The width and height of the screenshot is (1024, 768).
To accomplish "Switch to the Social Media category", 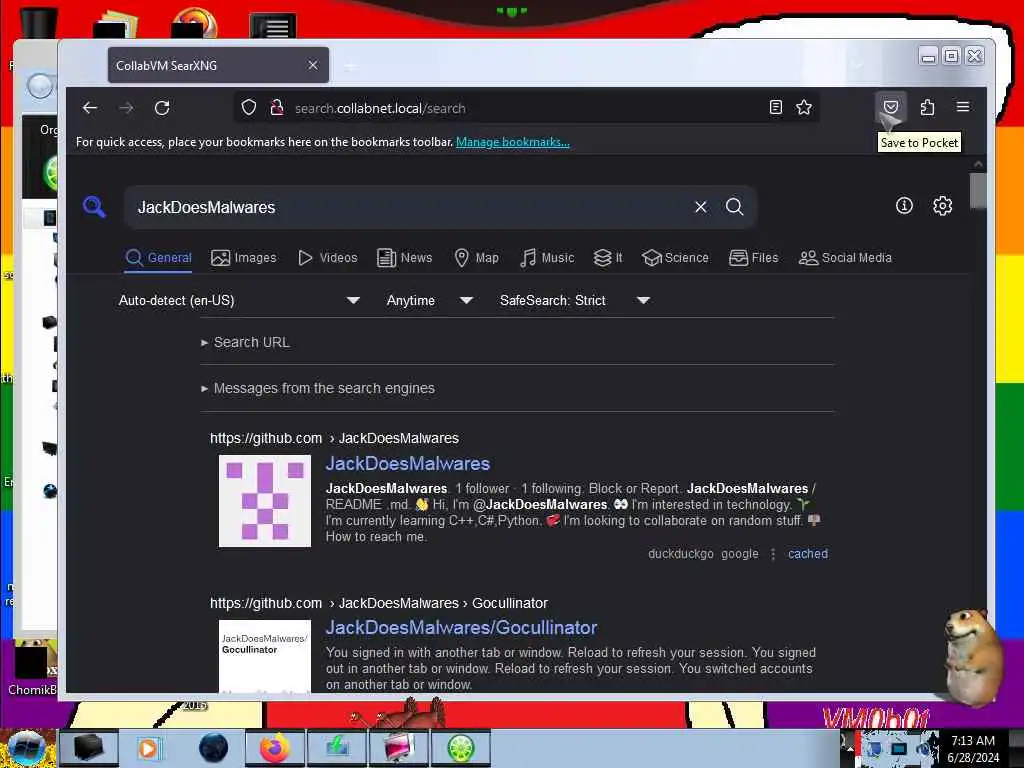I will (845, 258).
